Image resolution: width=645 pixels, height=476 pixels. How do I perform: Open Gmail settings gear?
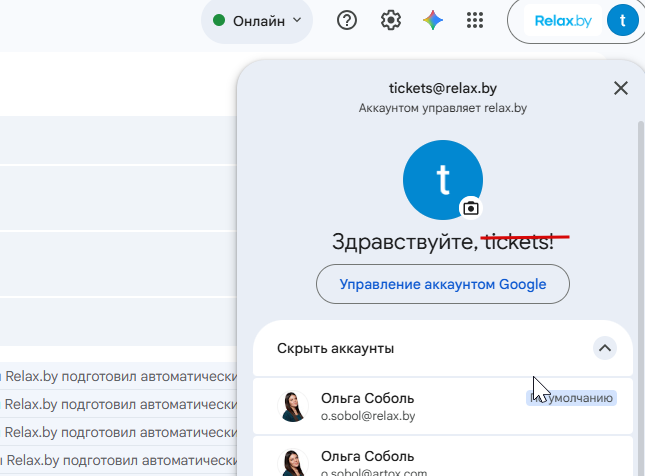[390, 20]
